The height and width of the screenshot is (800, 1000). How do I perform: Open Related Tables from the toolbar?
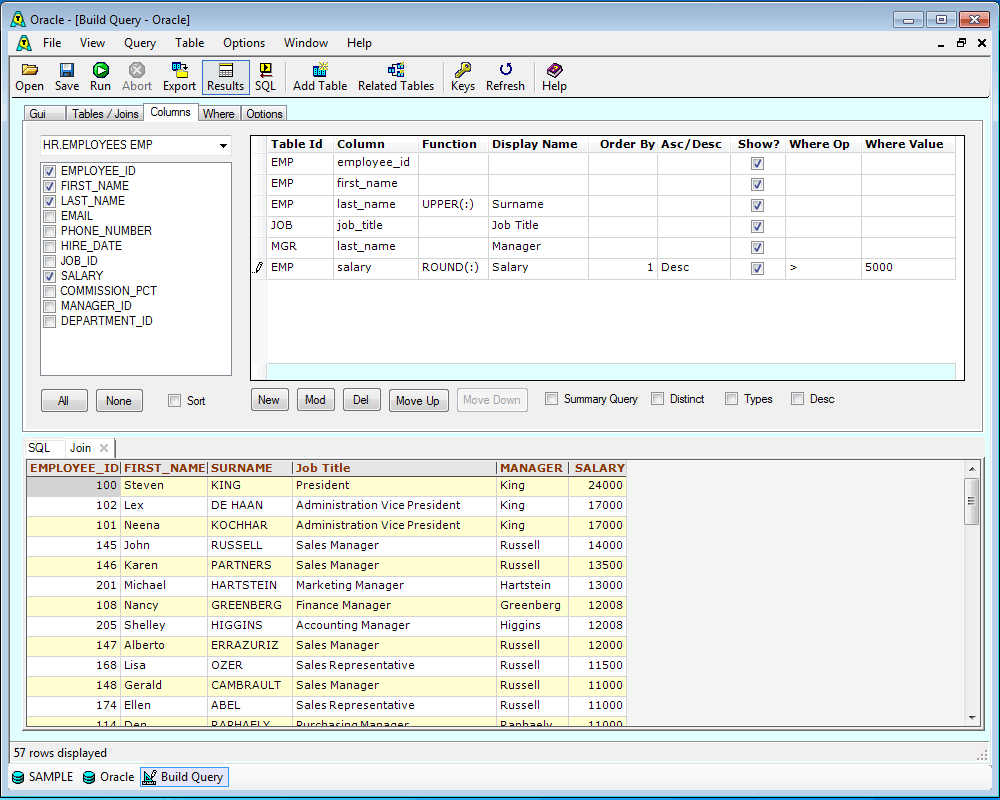coord(396,77)
